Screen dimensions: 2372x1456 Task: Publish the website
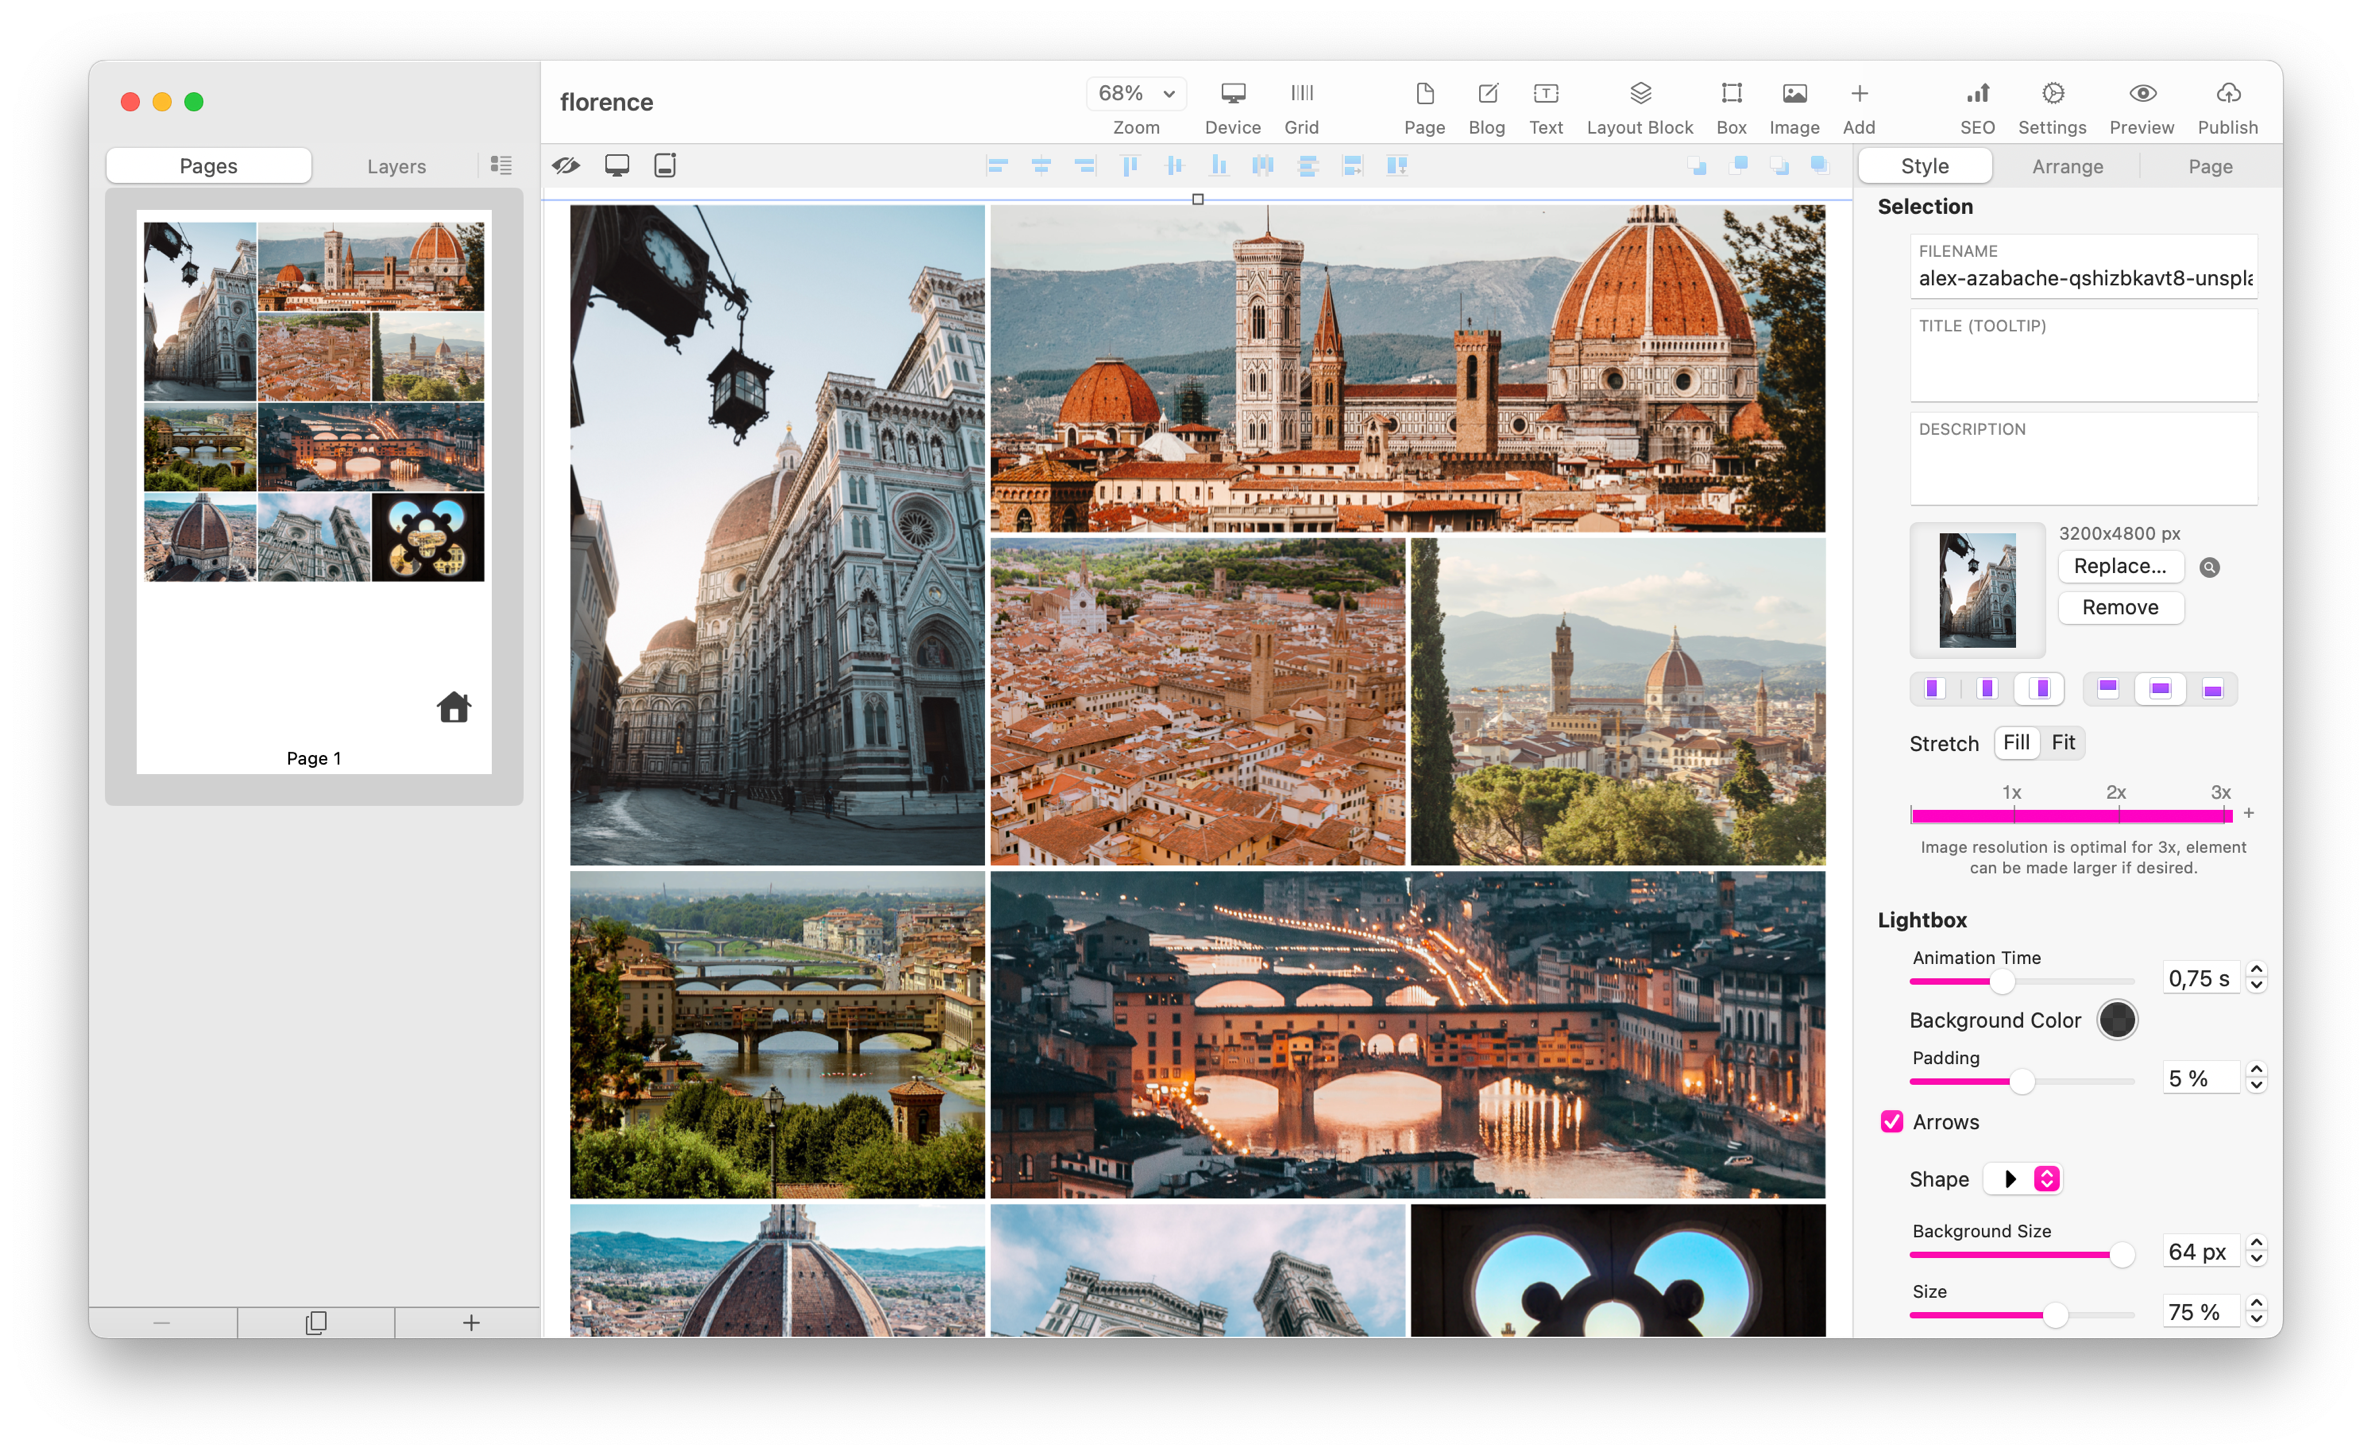click(x=2227, y=108)
